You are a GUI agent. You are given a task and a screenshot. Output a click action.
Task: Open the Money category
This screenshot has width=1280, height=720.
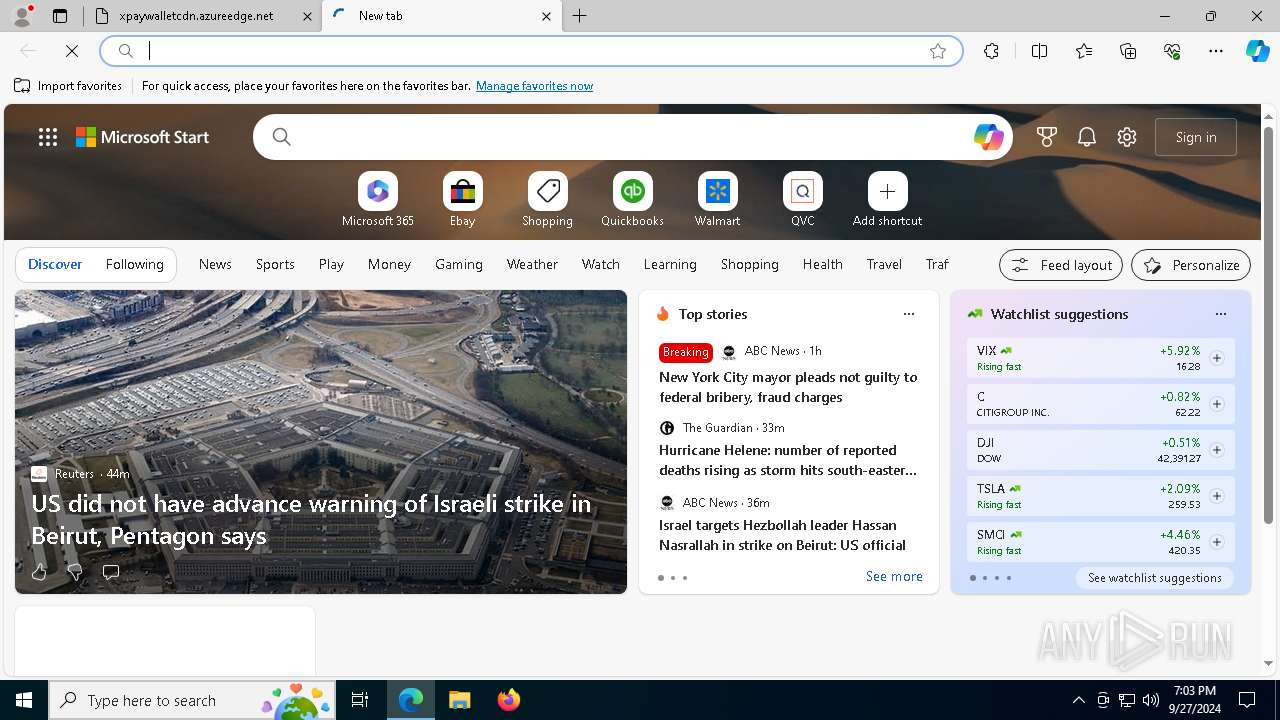tap(389, 264)
